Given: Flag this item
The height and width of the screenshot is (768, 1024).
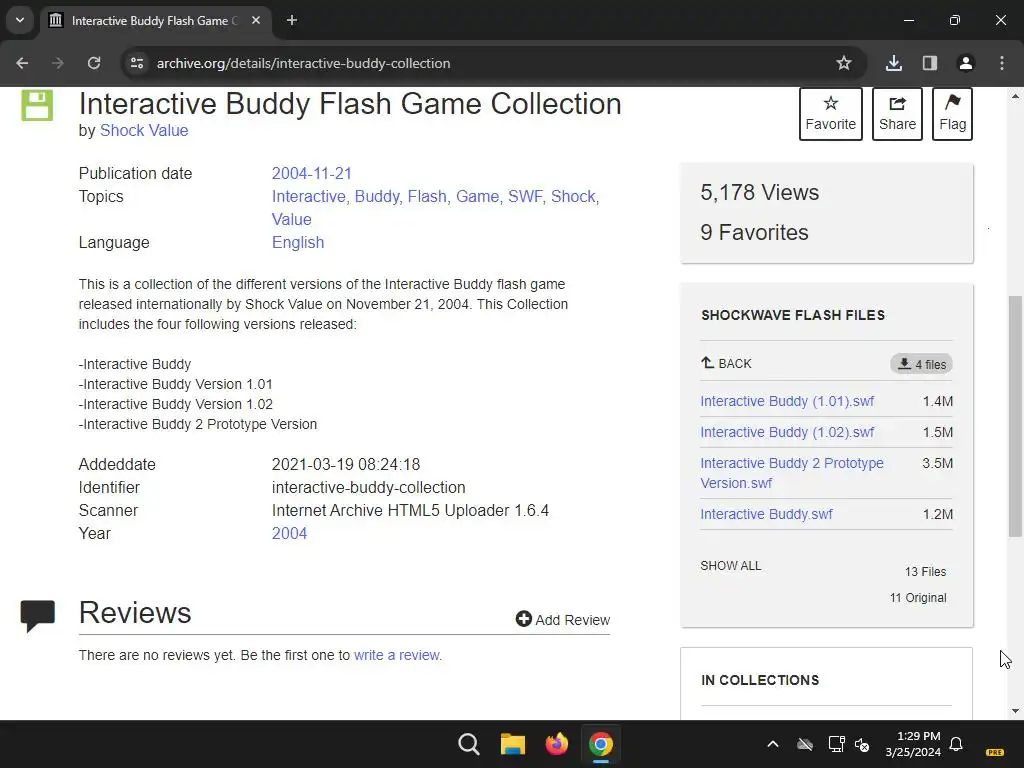Looking at the screenshot, I should (x=952, y=114).
